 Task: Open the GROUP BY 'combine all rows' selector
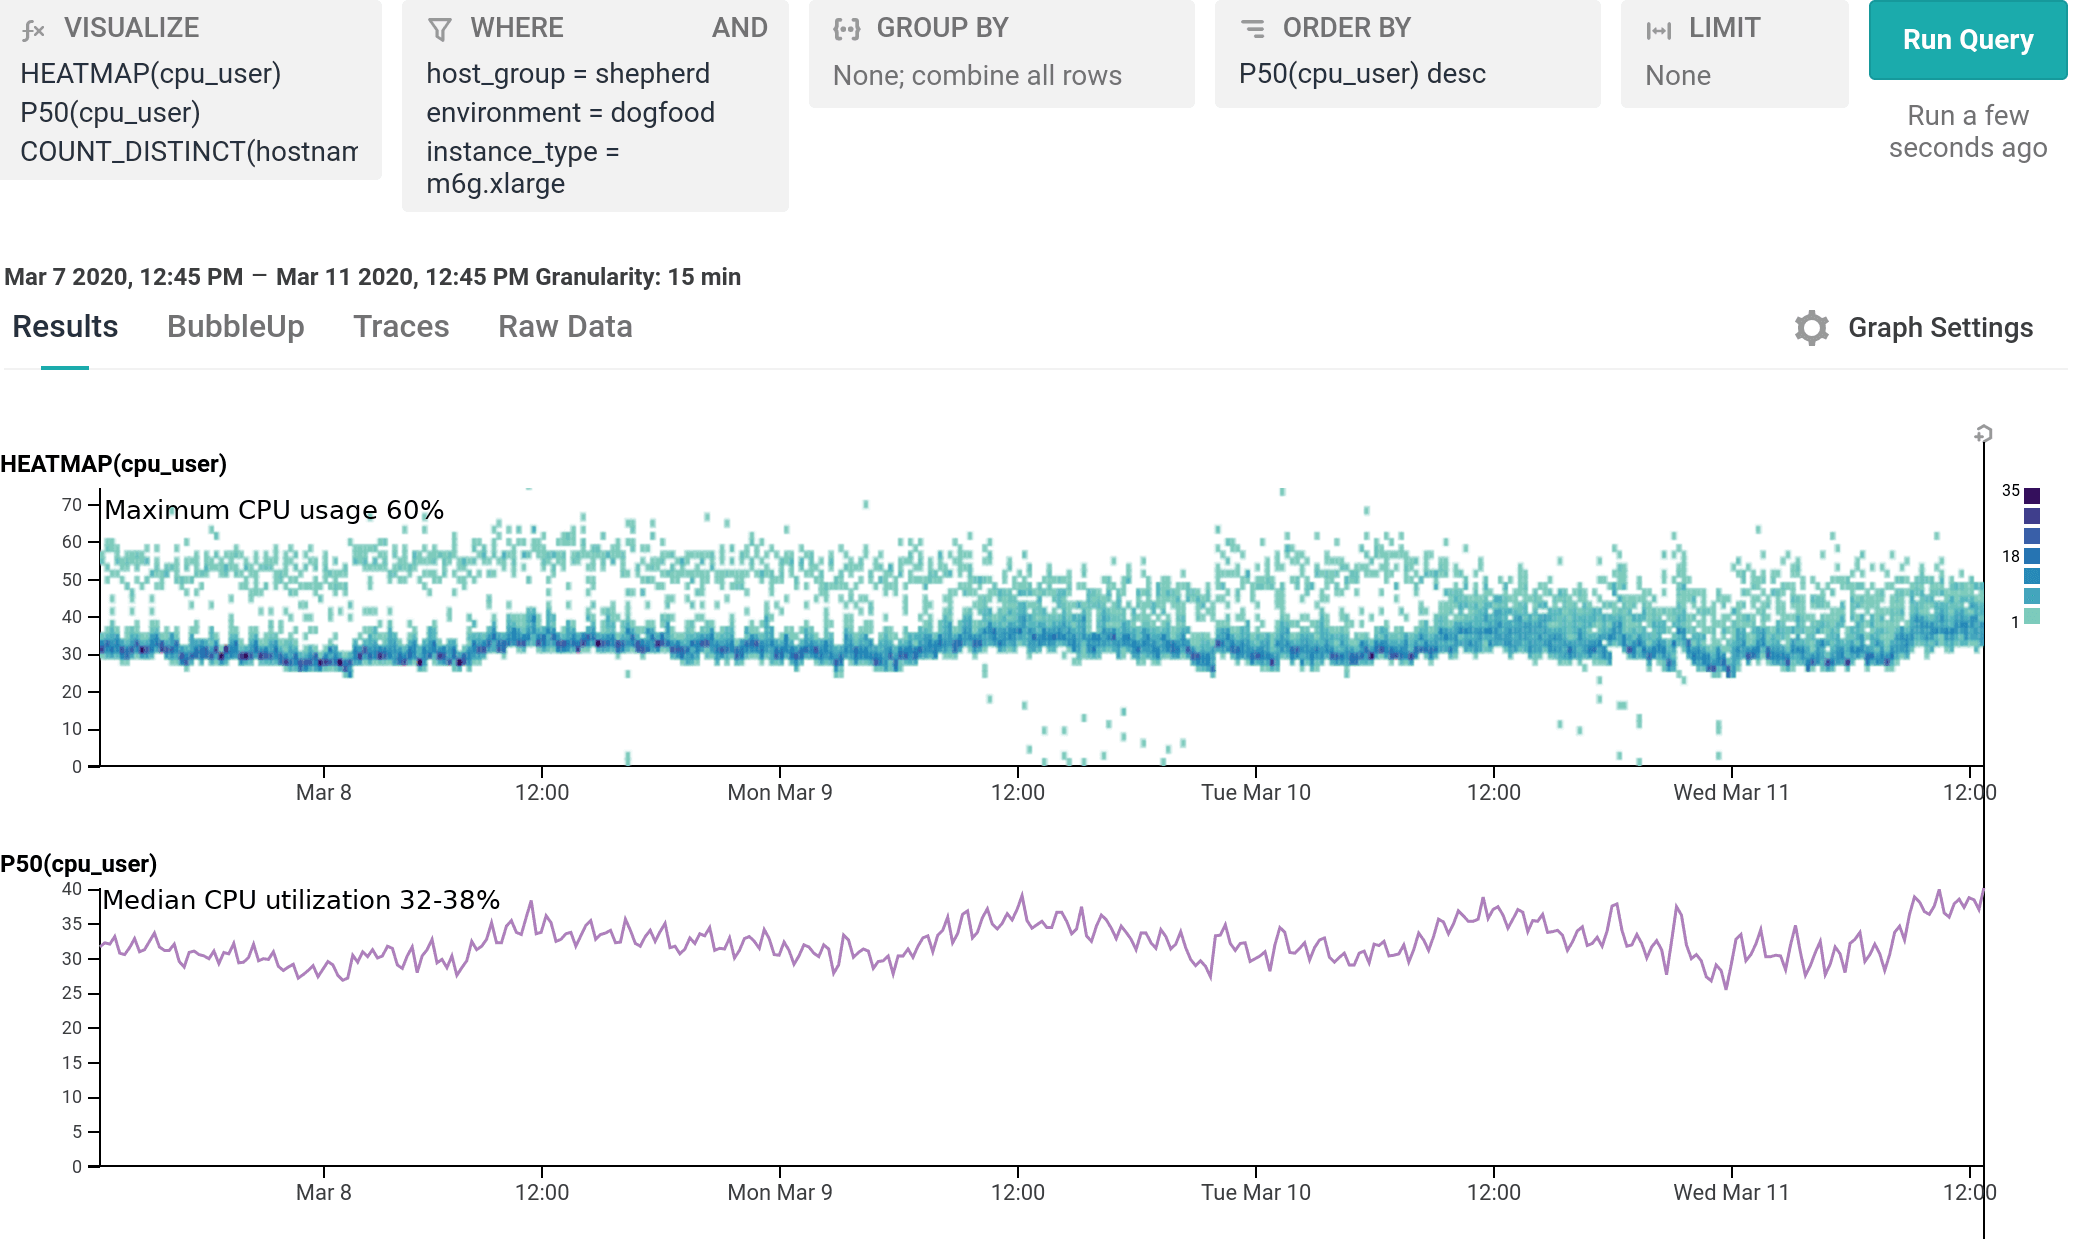click(976, 75)
